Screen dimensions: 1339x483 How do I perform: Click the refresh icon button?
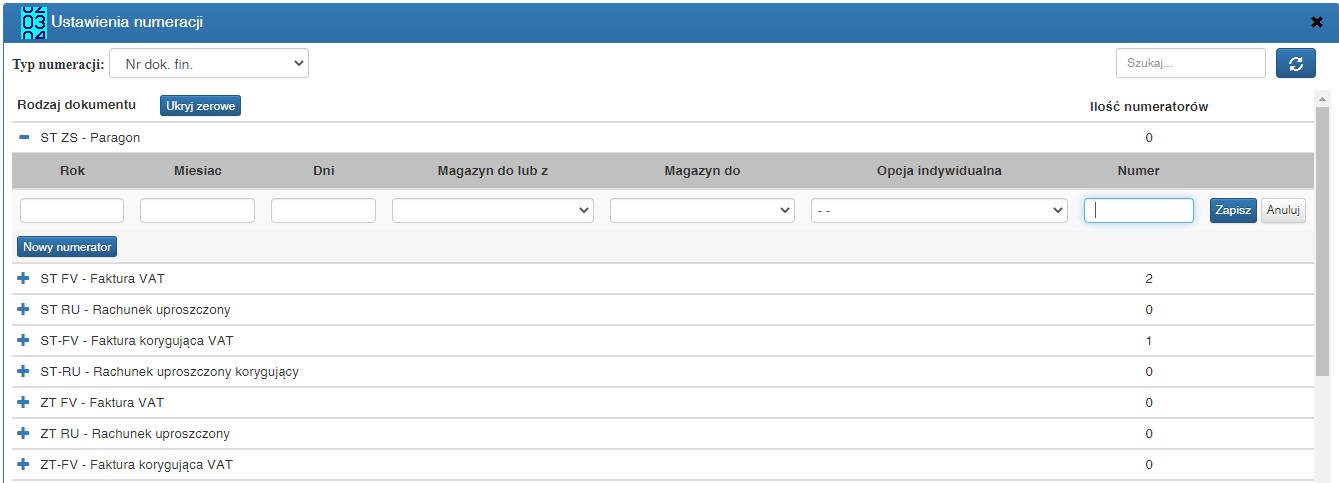tap(1296, 63)
